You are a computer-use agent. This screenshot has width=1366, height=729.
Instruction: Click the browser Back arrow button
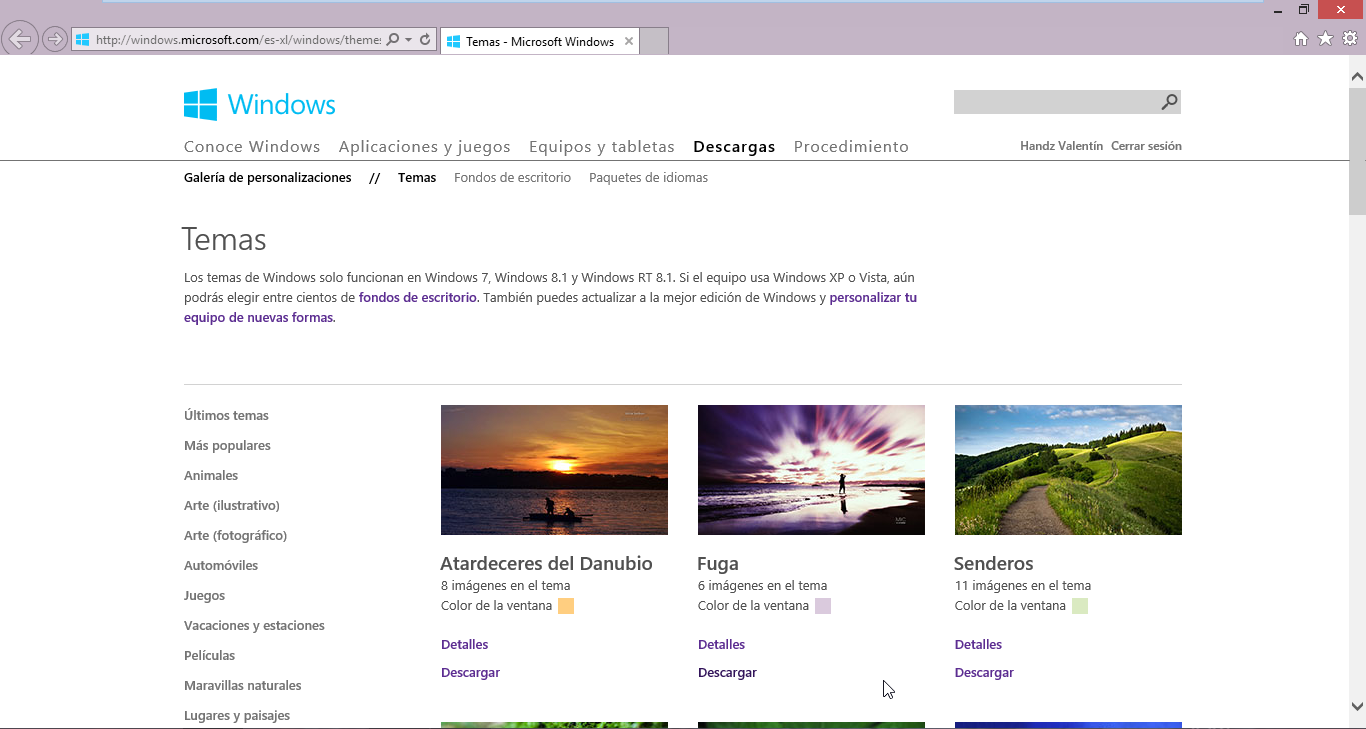click(x=19, y=40)
